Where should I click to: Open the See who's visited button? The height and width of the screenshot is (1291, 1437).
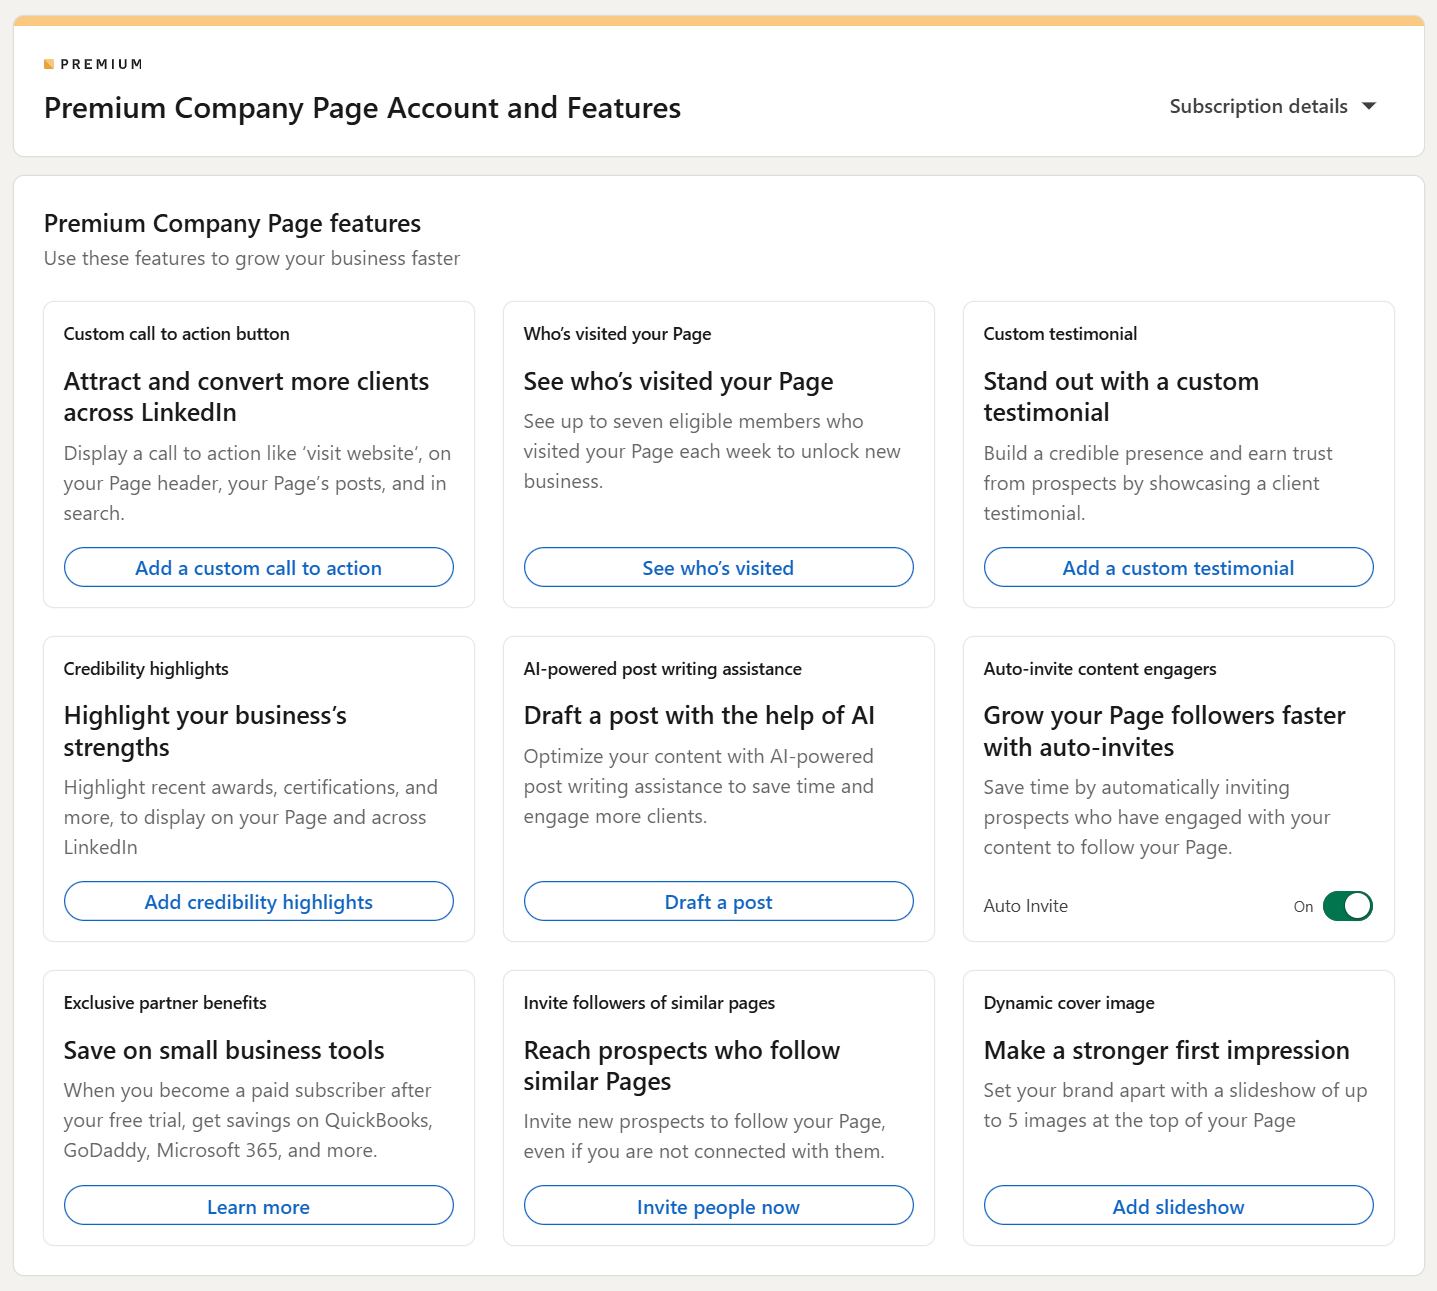pos(718,568)
